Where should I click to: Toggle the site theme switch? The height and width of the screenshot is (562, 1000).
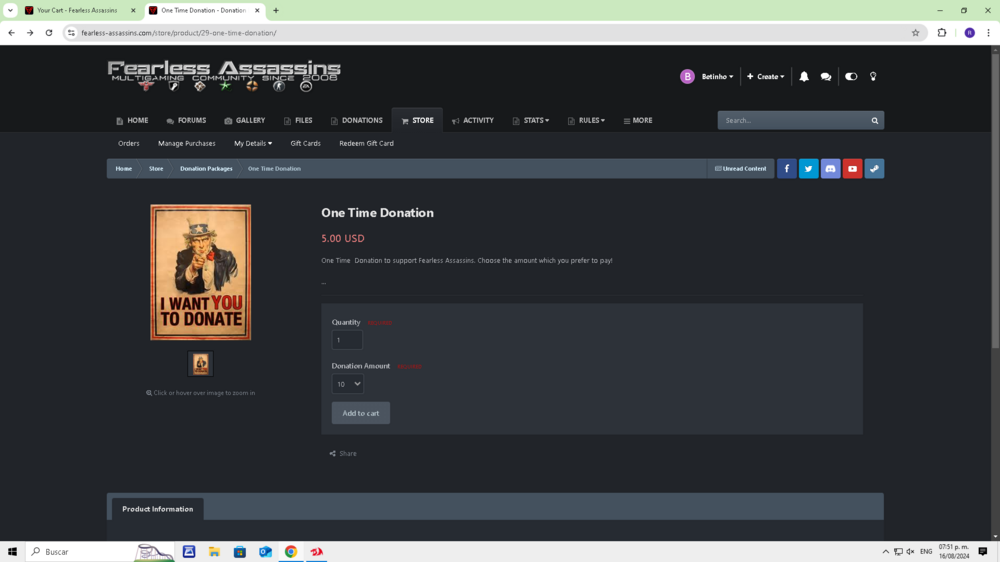click(x=851, y=77)
